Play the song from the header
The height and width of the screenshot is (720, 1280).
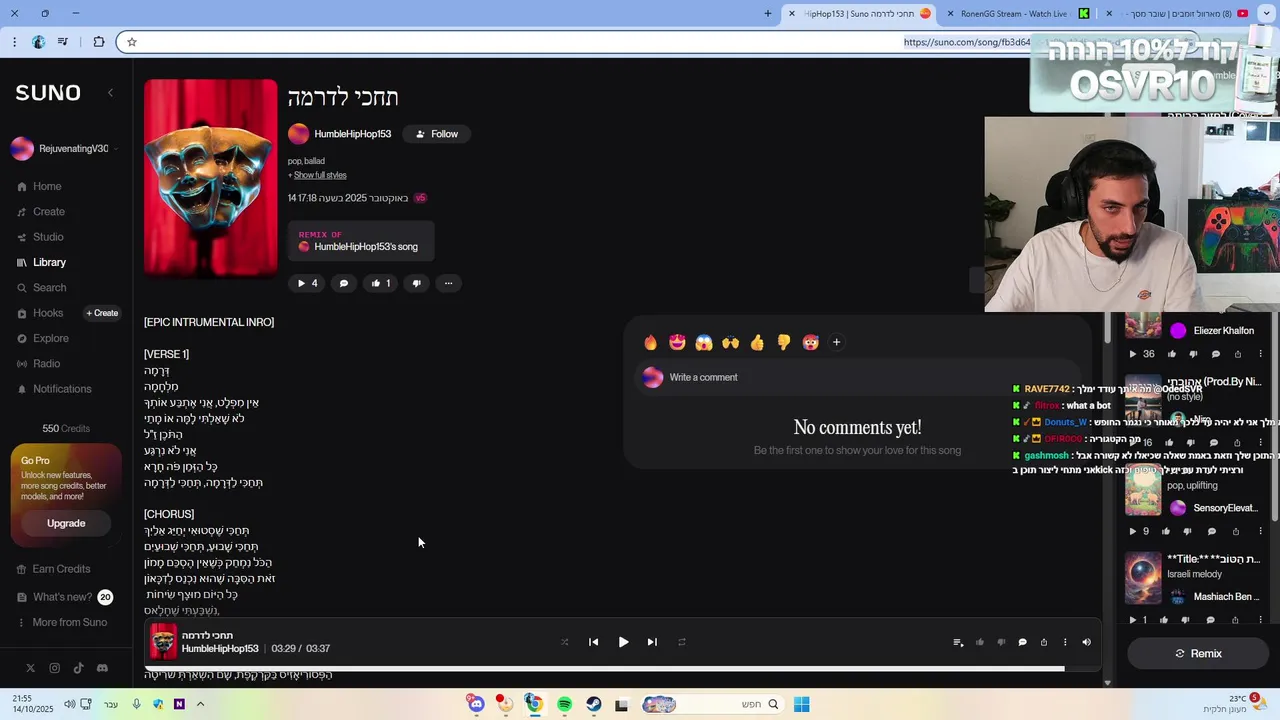click(307, 283)
